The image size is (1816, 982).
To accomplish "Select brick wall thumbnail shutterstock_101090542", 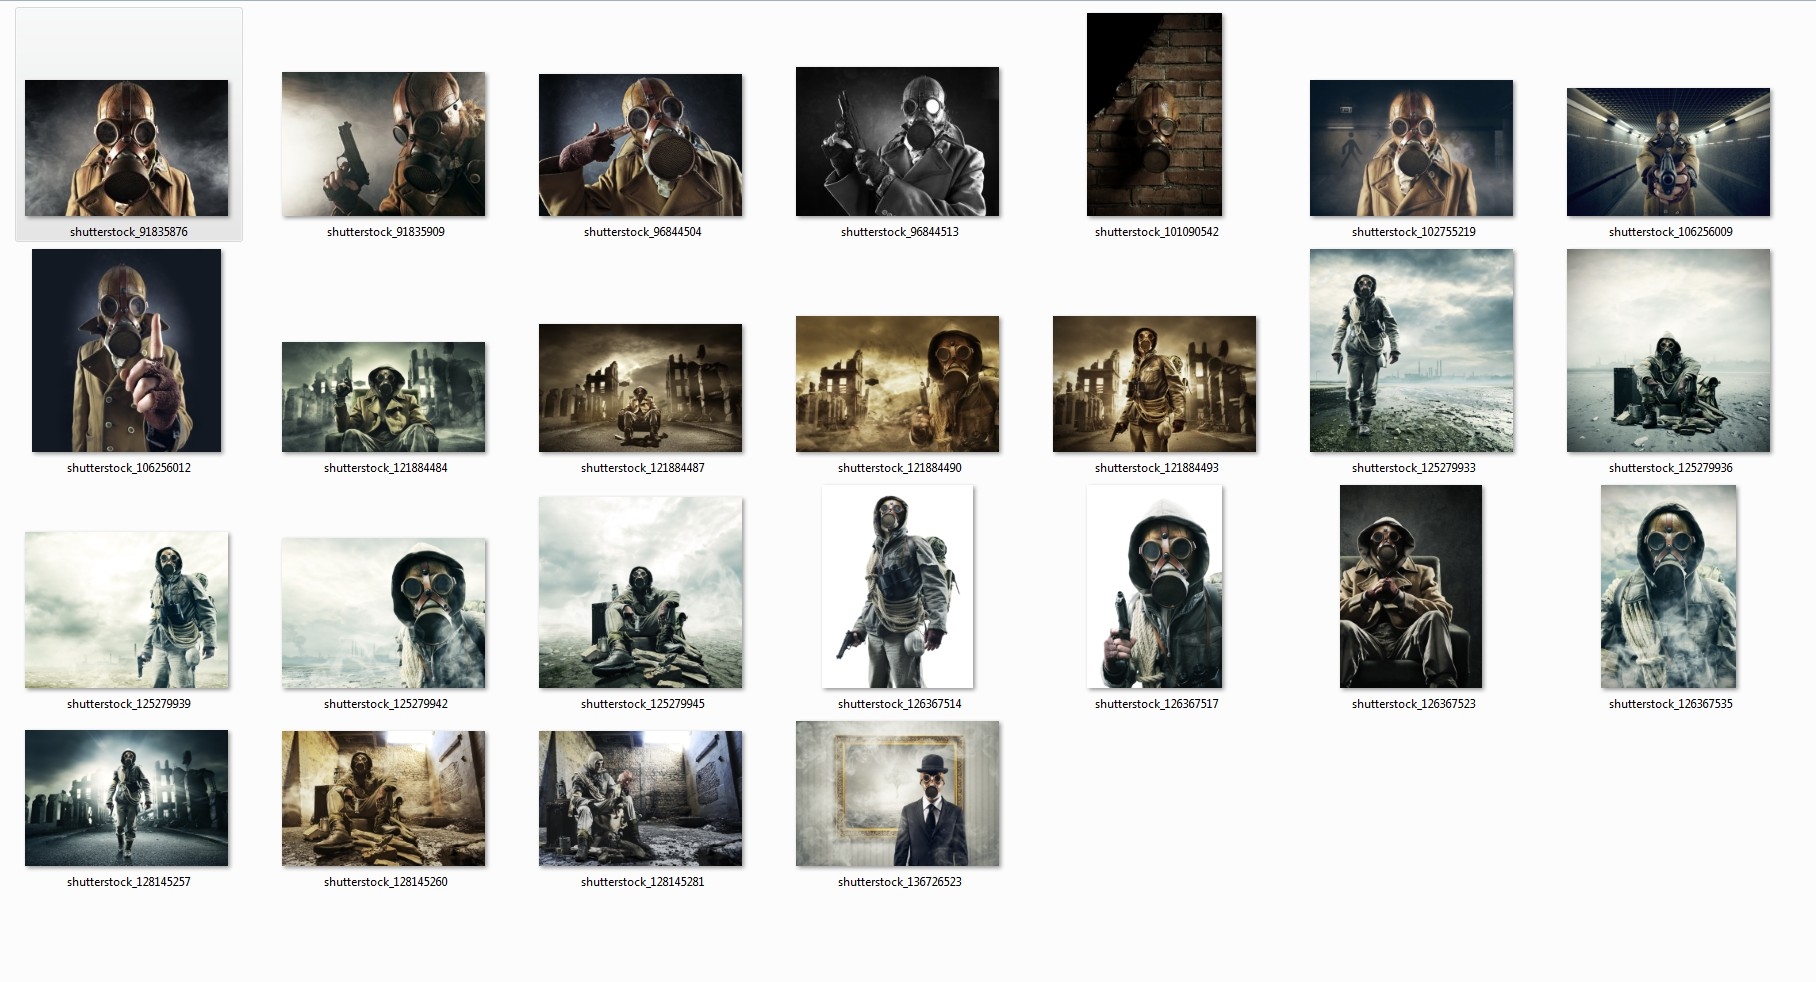I will (1155, 114).
